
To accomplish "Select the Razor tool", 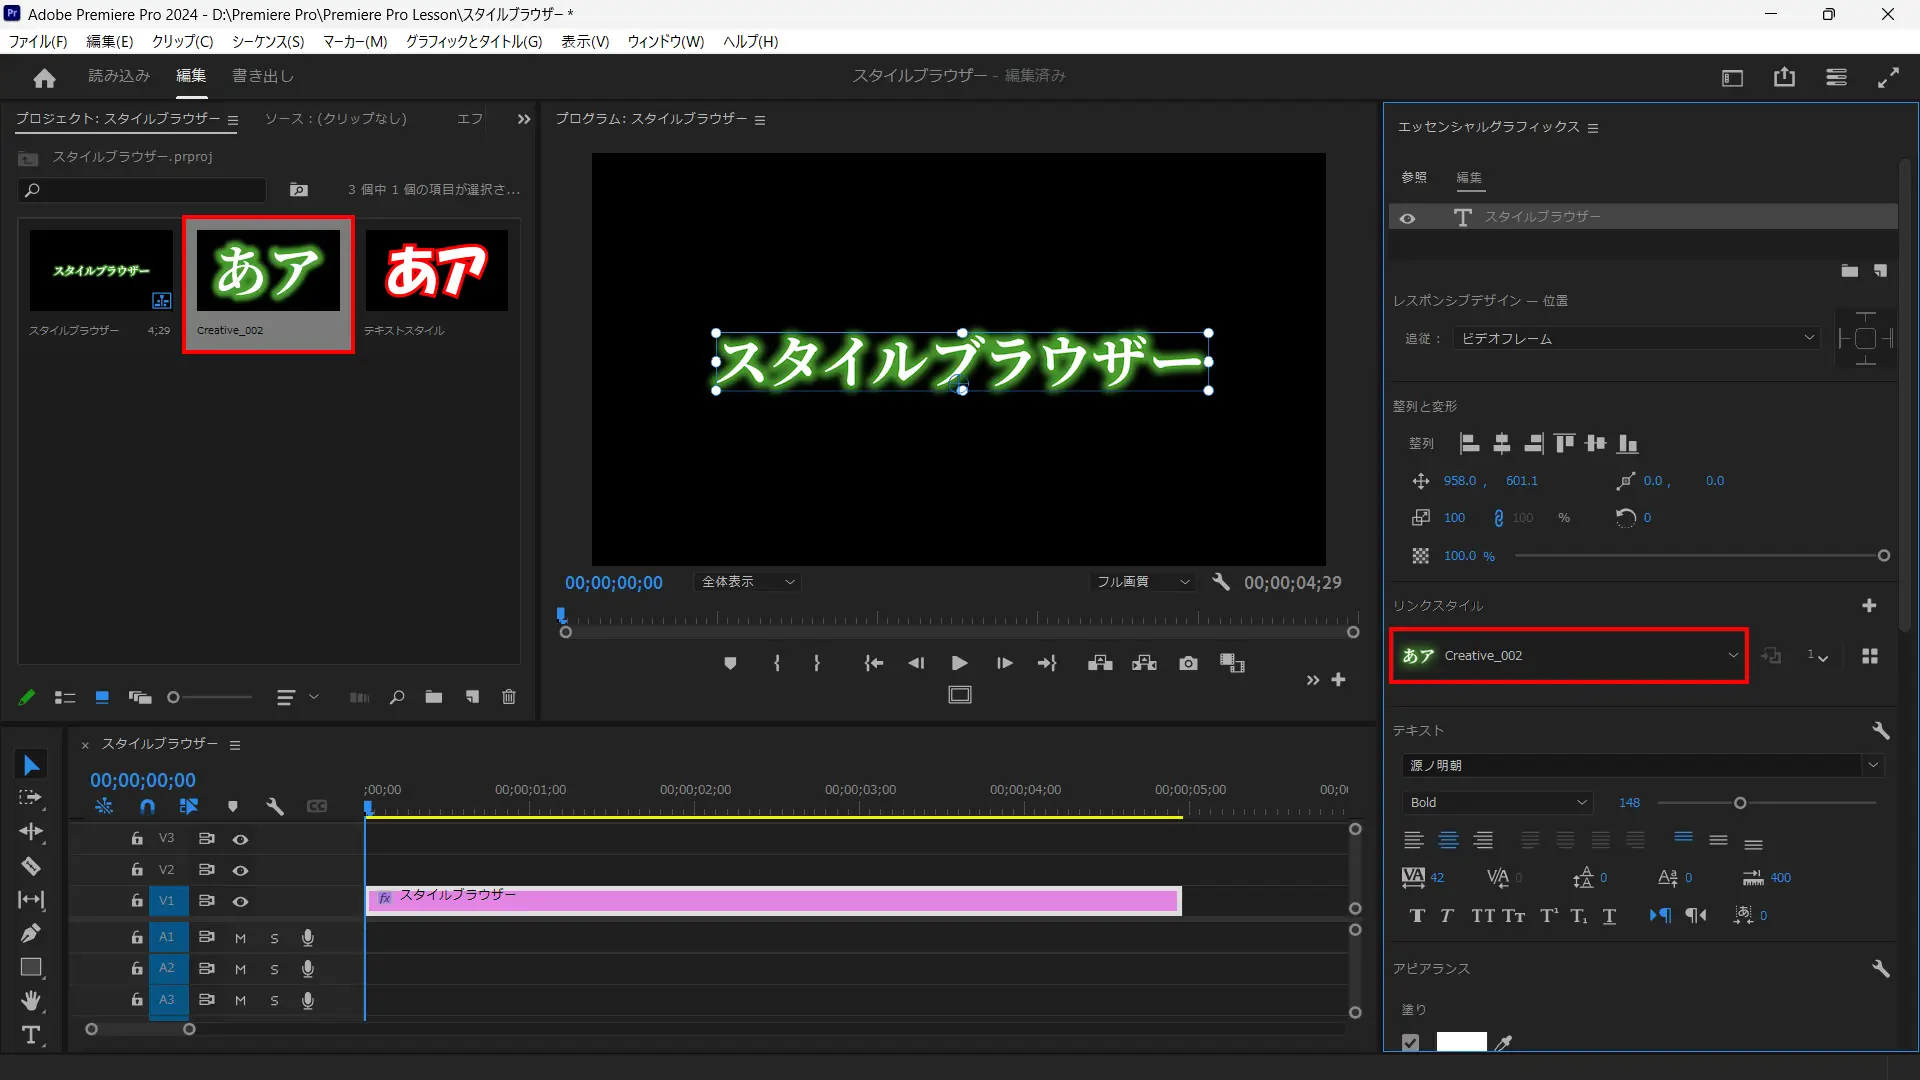I will (31, 866).
